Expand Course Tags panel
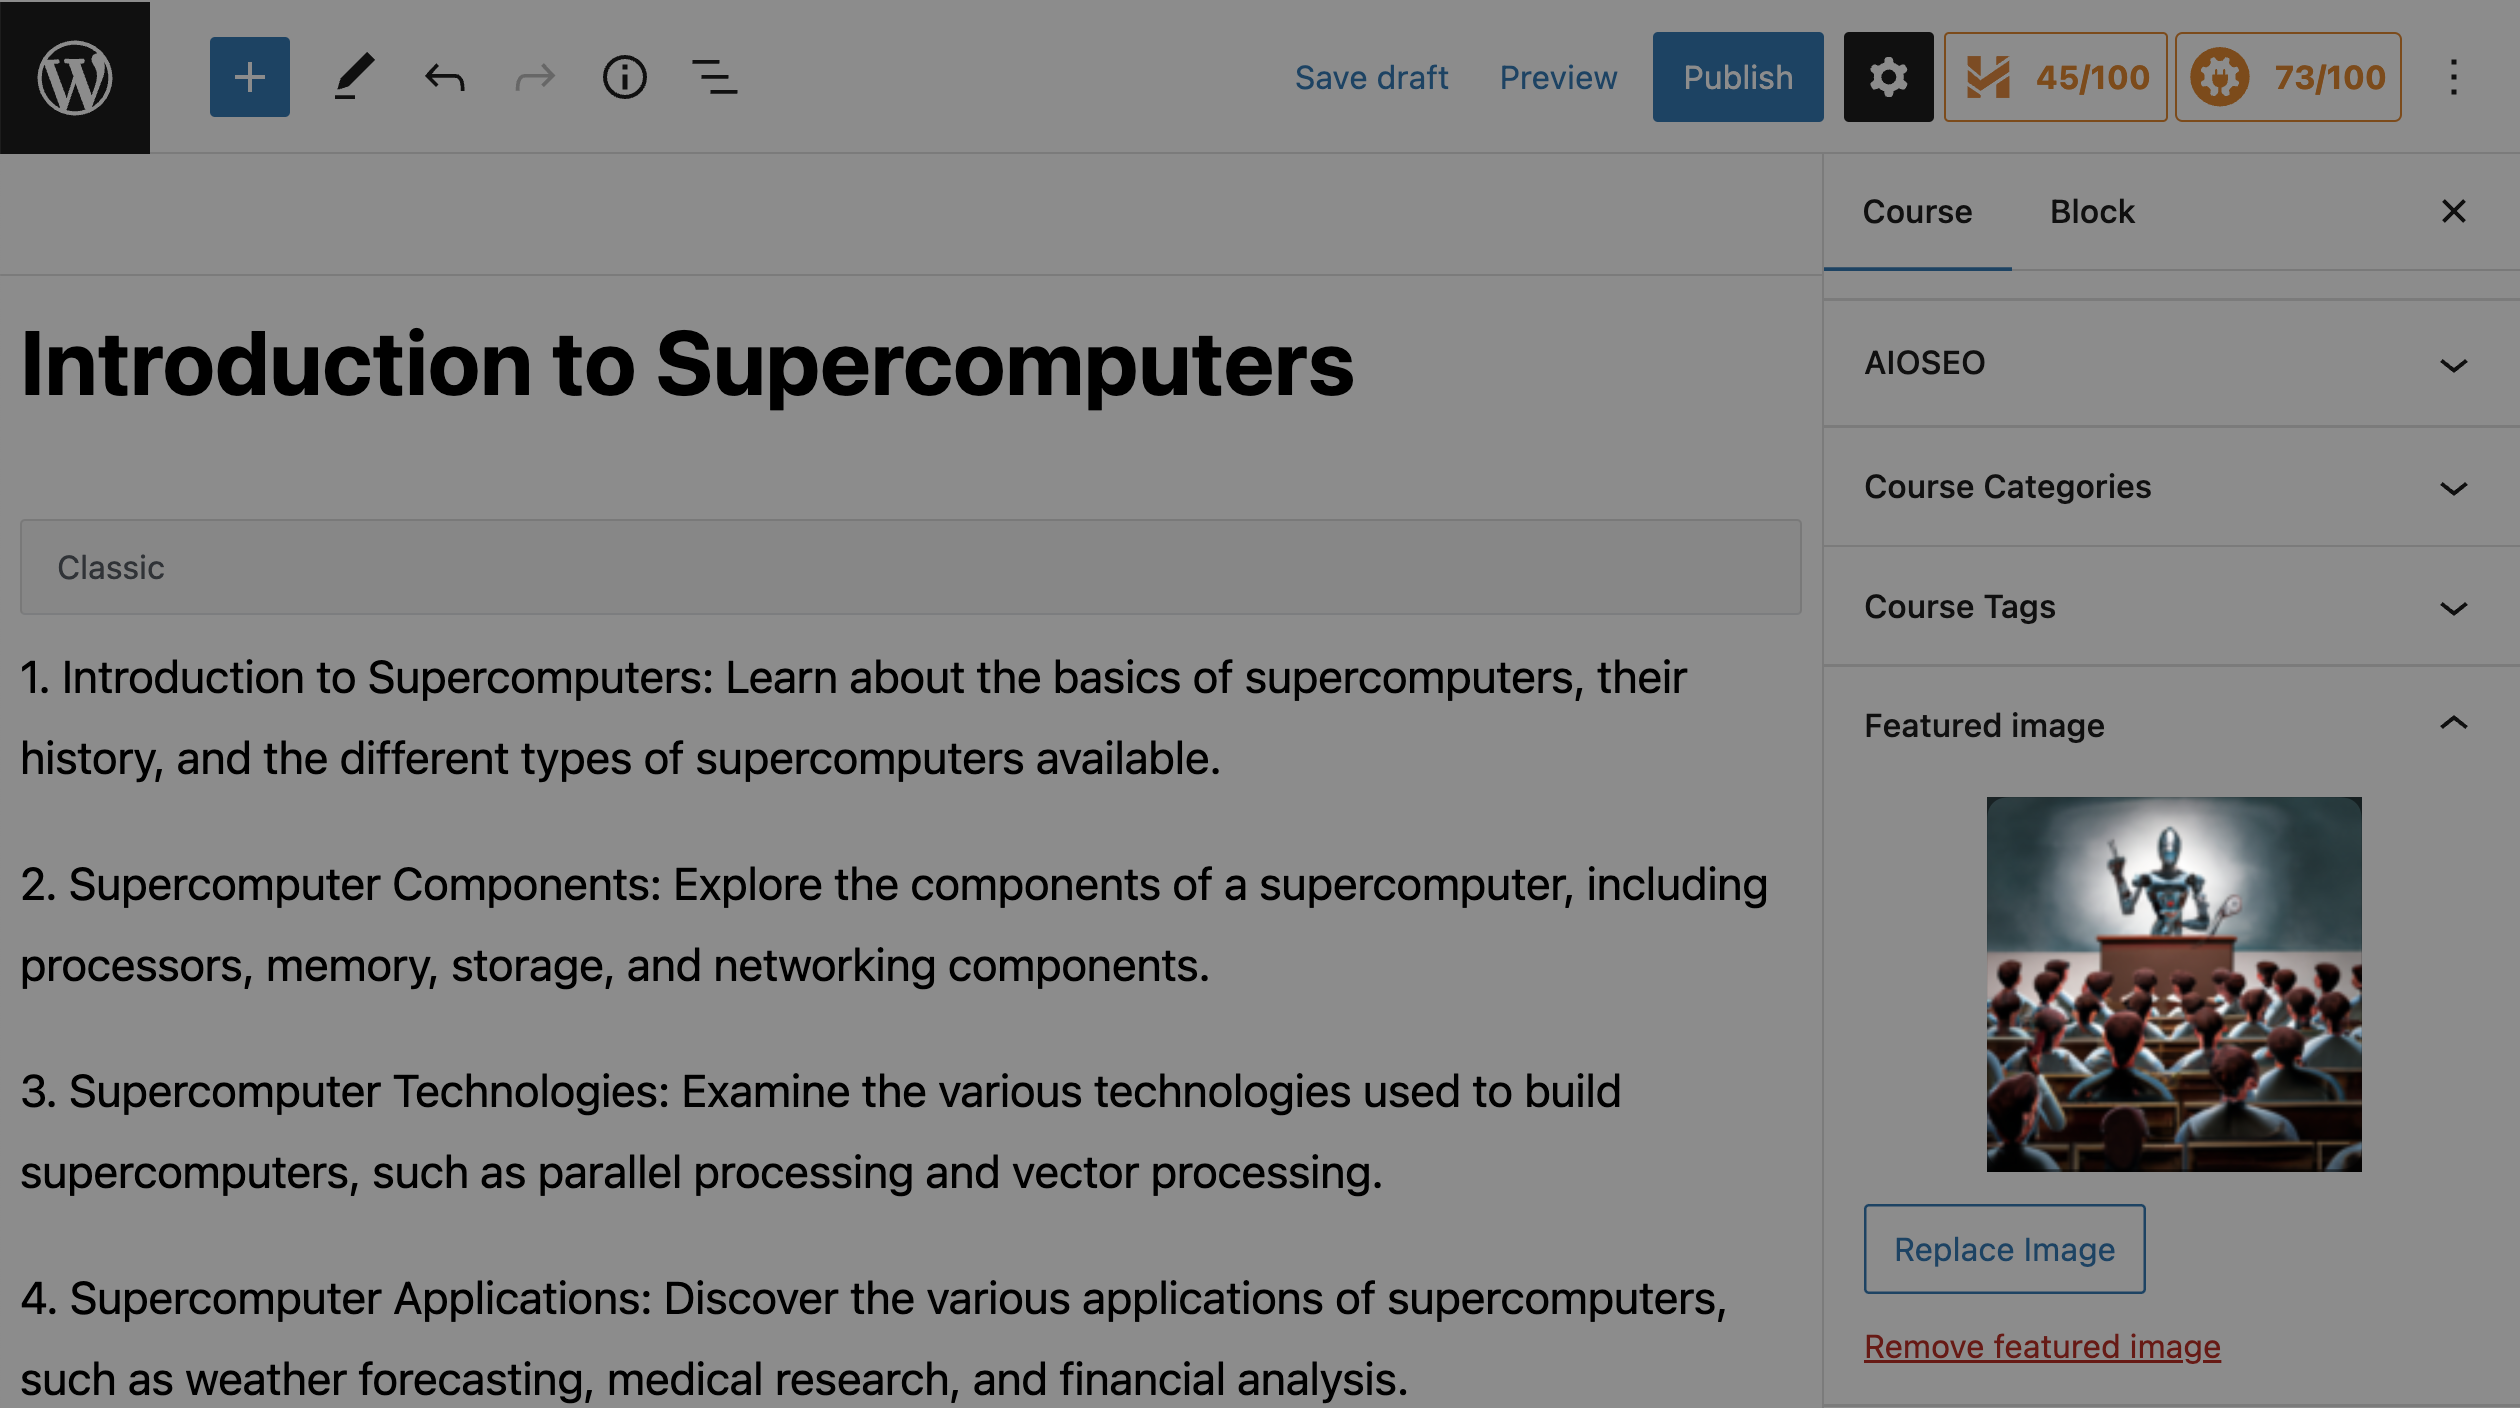Viewport: 2520px width, 1408px height. (x=2172, y=607)
